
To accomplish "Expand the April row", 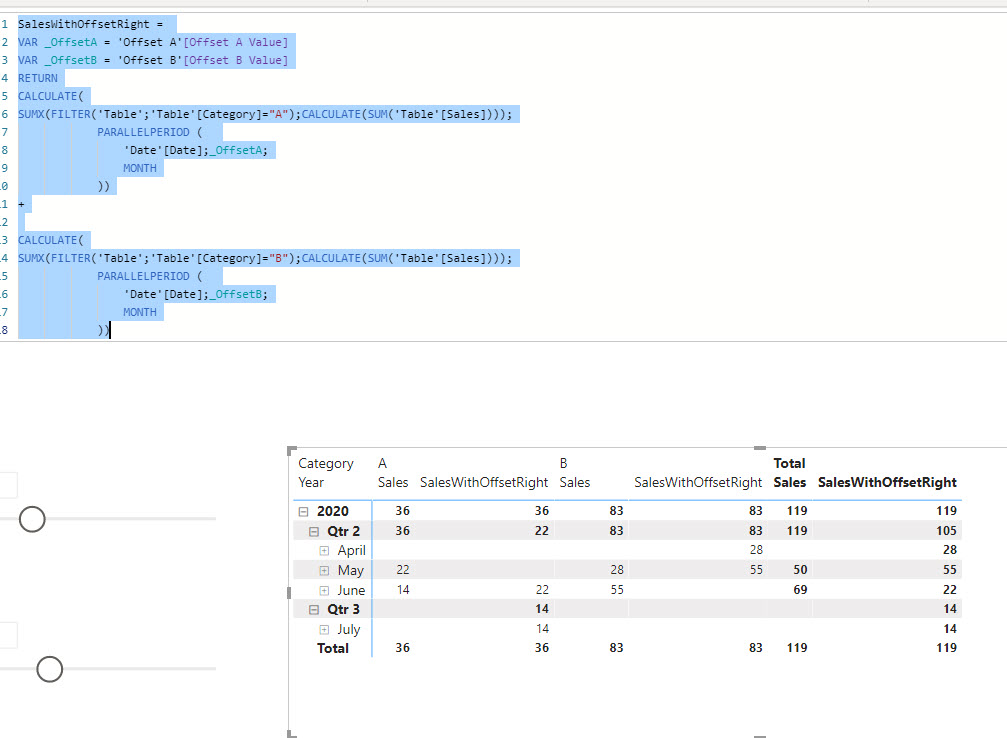I will 324,551.
